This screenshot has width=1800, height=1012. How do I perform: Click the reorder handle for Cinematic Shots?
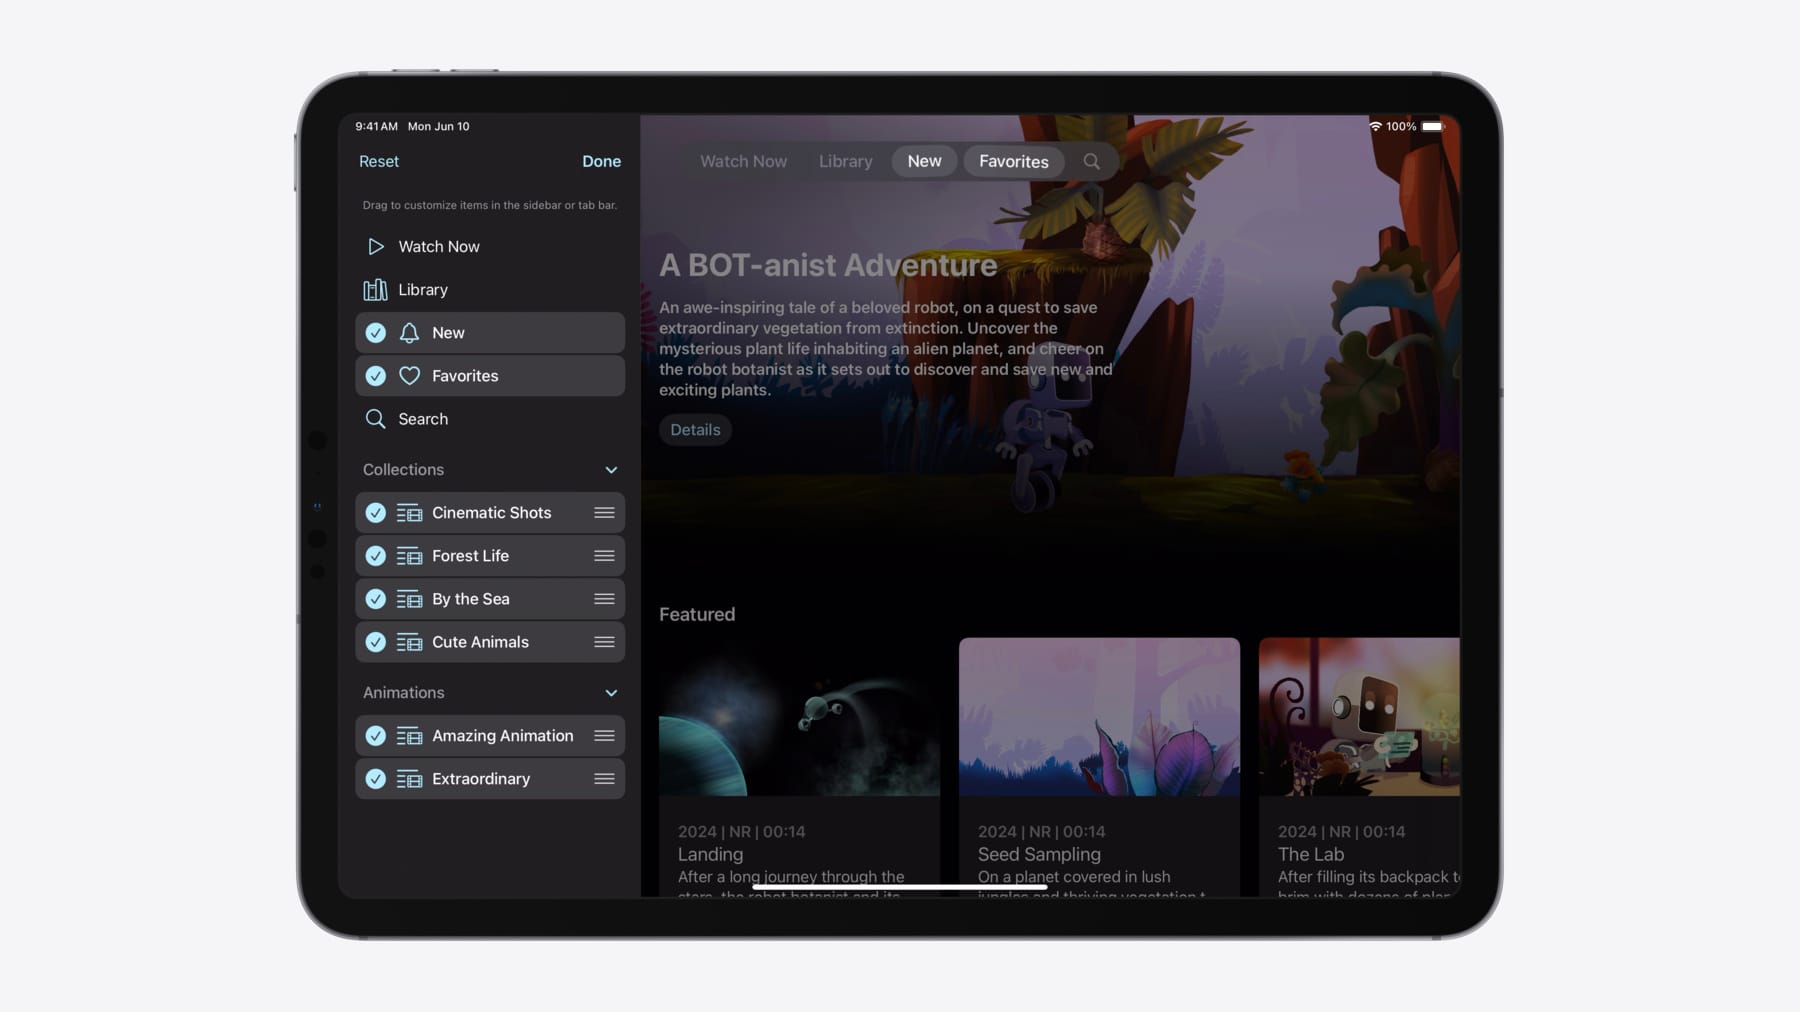point(604,513)
